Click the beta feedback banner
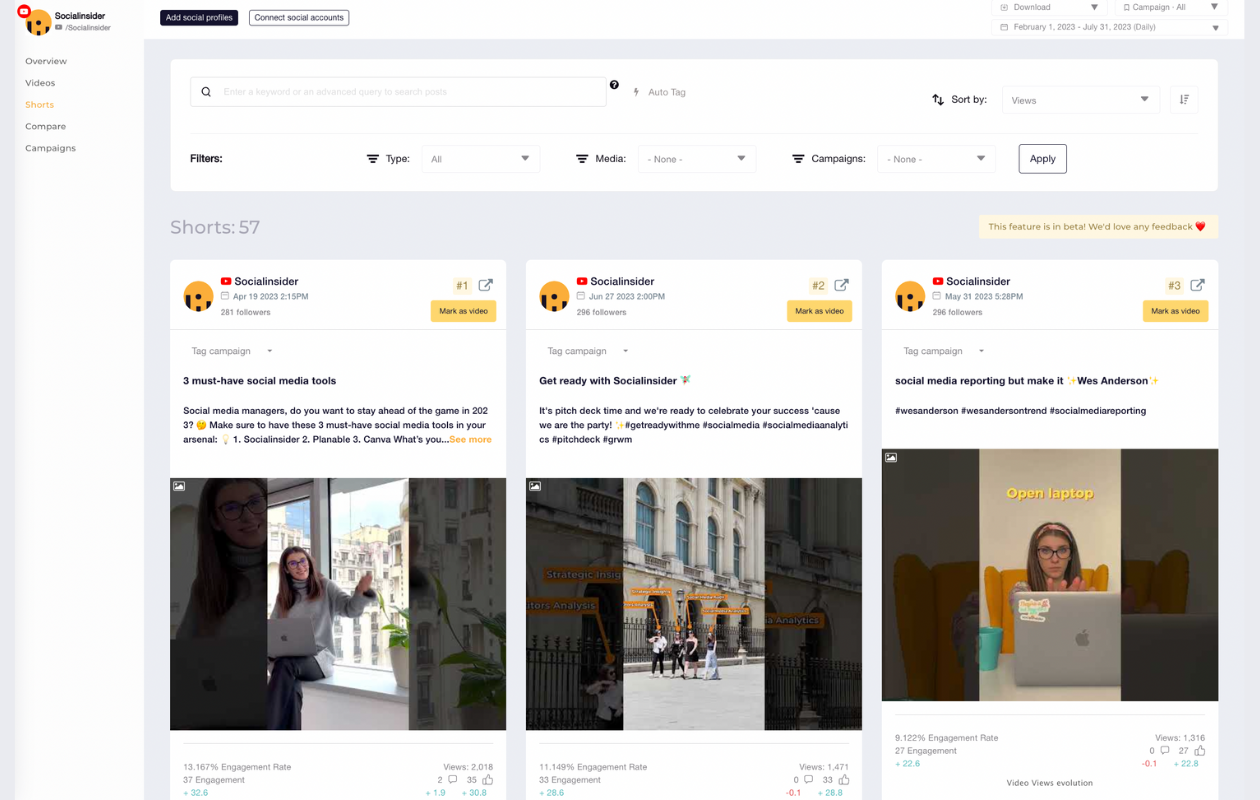This screenshot has height=800, width=1260. pyautogui.click(x=1098, y=227)
